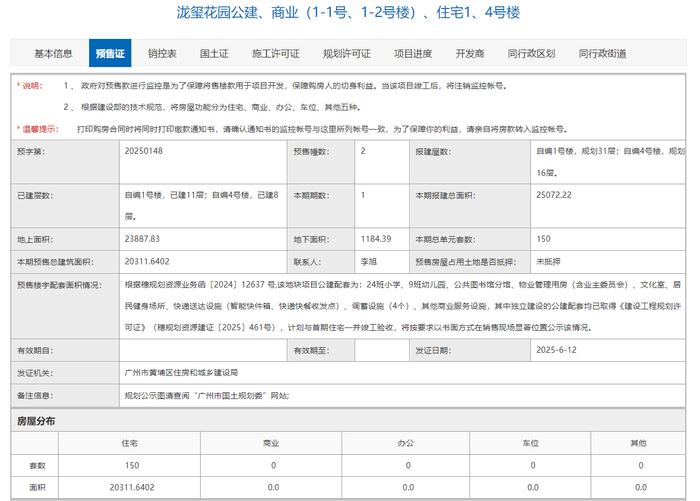Click the 已建层数 value text
Viewport: 700px width, 501px height.
tap(201, 205)
